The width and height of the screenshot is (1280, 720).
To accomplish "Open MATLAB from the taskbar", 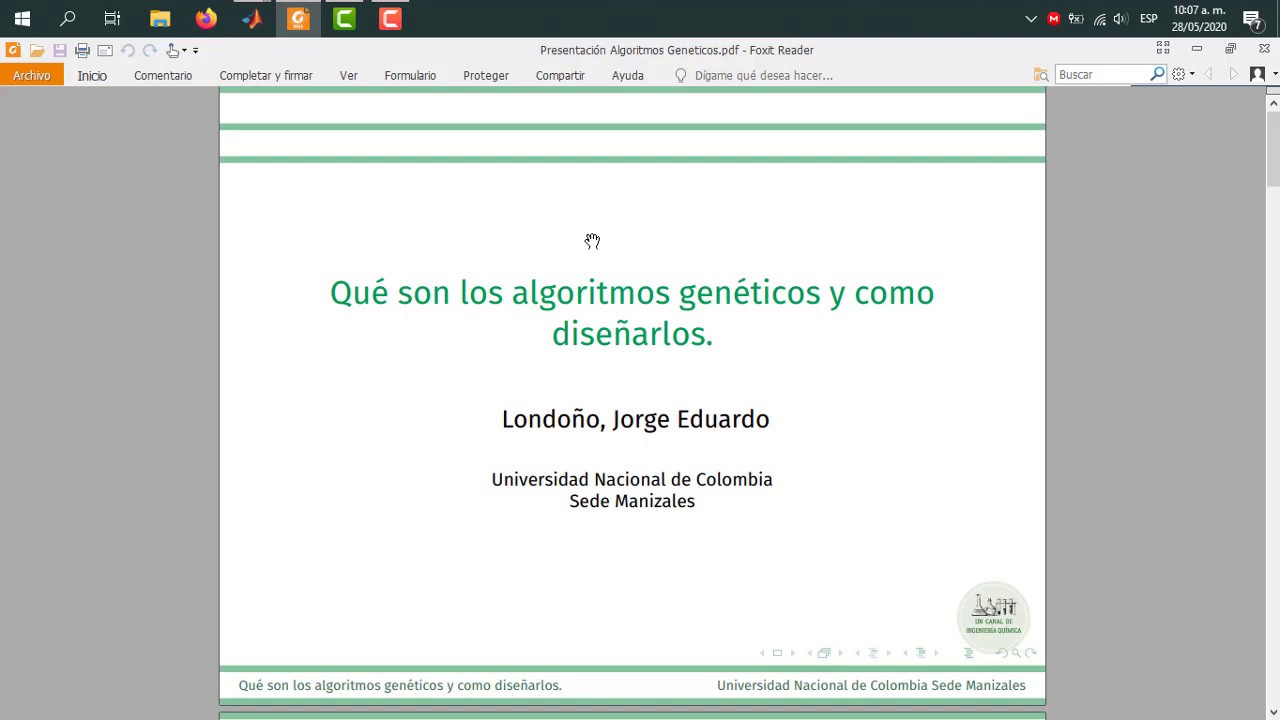I will (252, 18).
